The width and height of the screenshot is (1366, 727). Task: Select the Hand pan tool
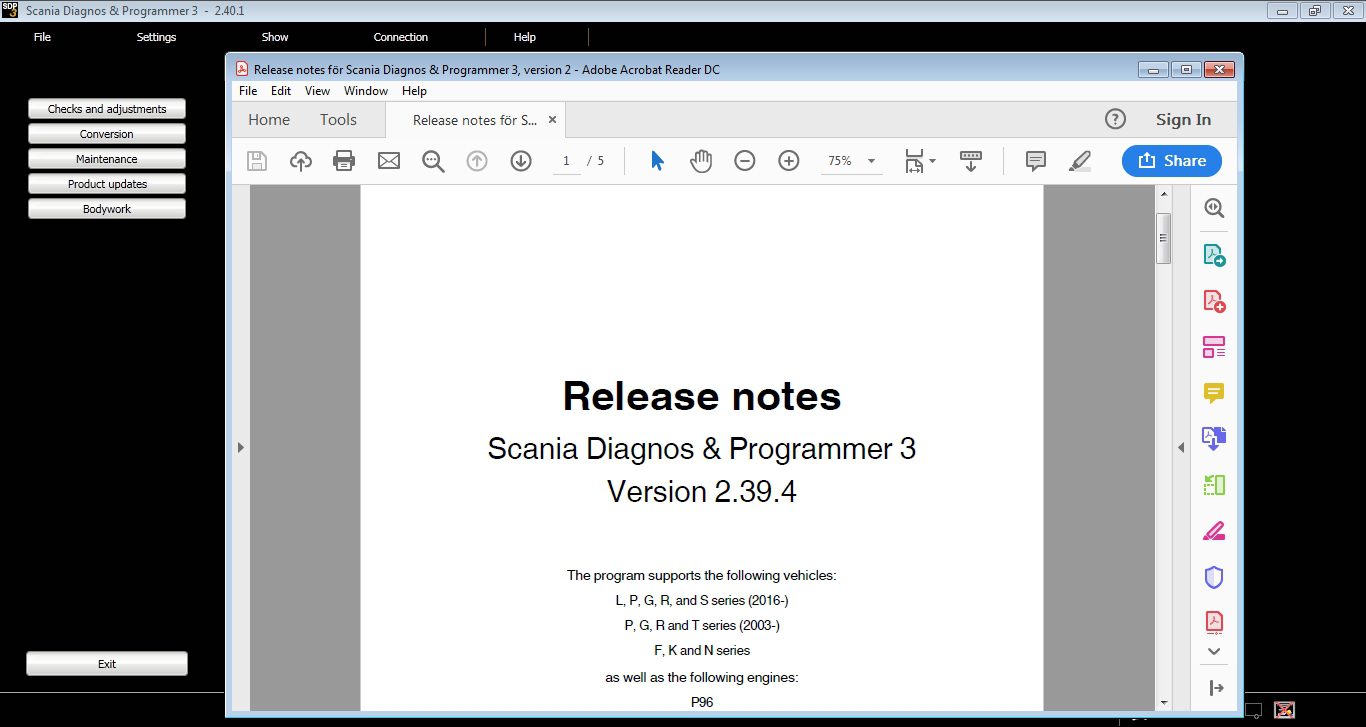click(x=701, y=161)
